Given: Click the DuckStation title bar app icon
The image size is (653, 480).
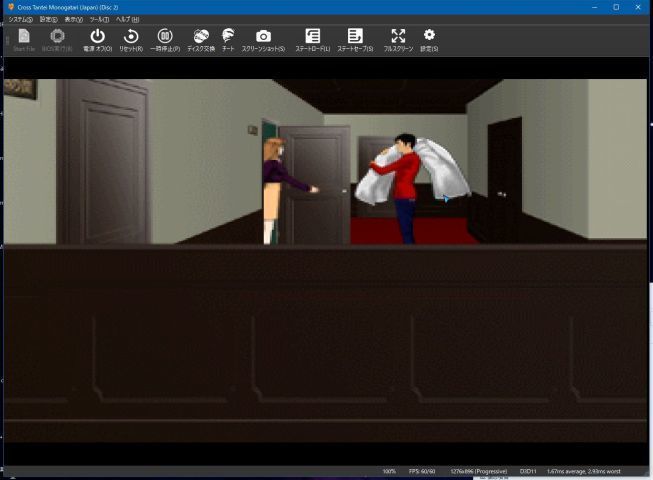Looking at the screenshot, I should click(x=11, y=7).
